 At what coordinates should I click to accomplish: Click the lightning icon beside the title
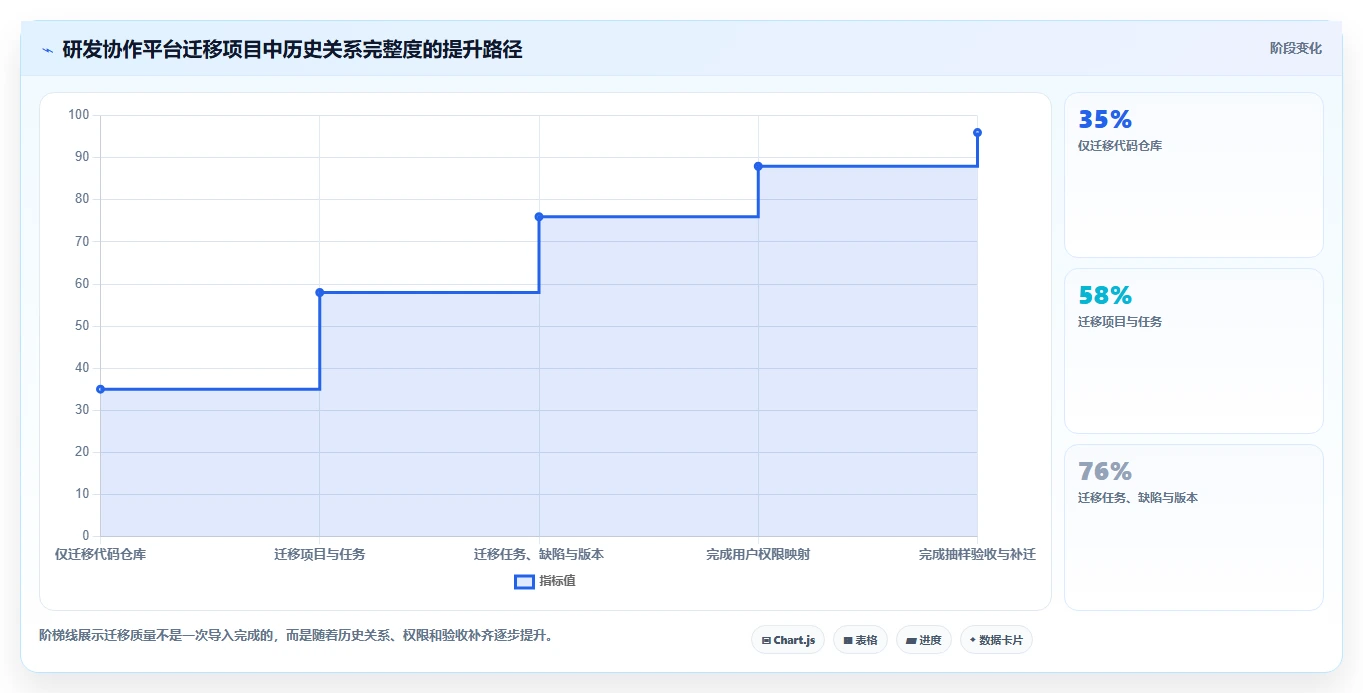coord(48,50)
